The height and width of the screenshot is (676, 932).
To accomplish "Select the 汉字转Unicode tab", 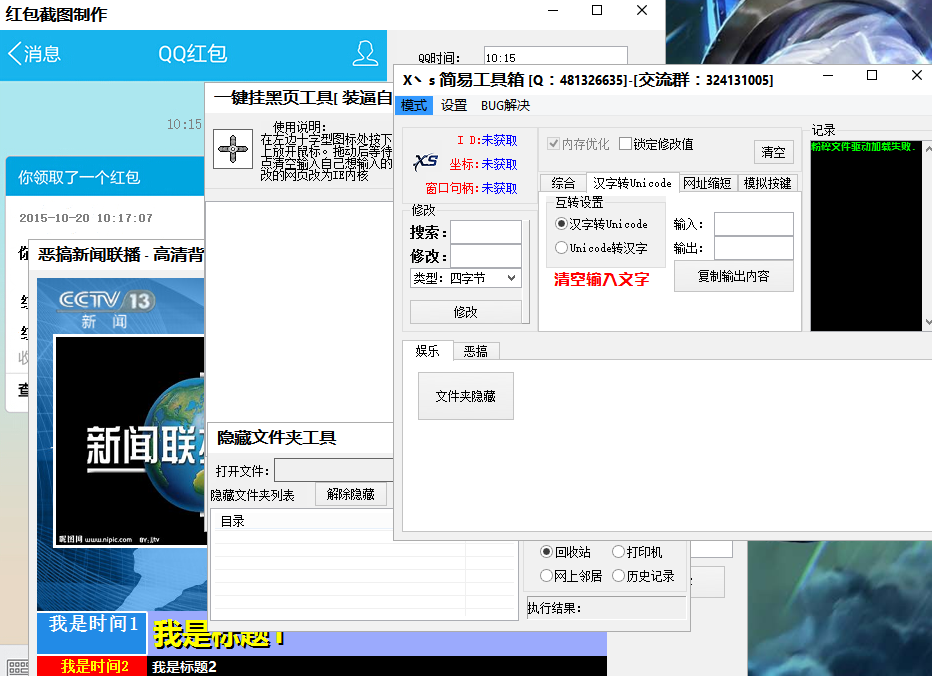I will (632, 183).
